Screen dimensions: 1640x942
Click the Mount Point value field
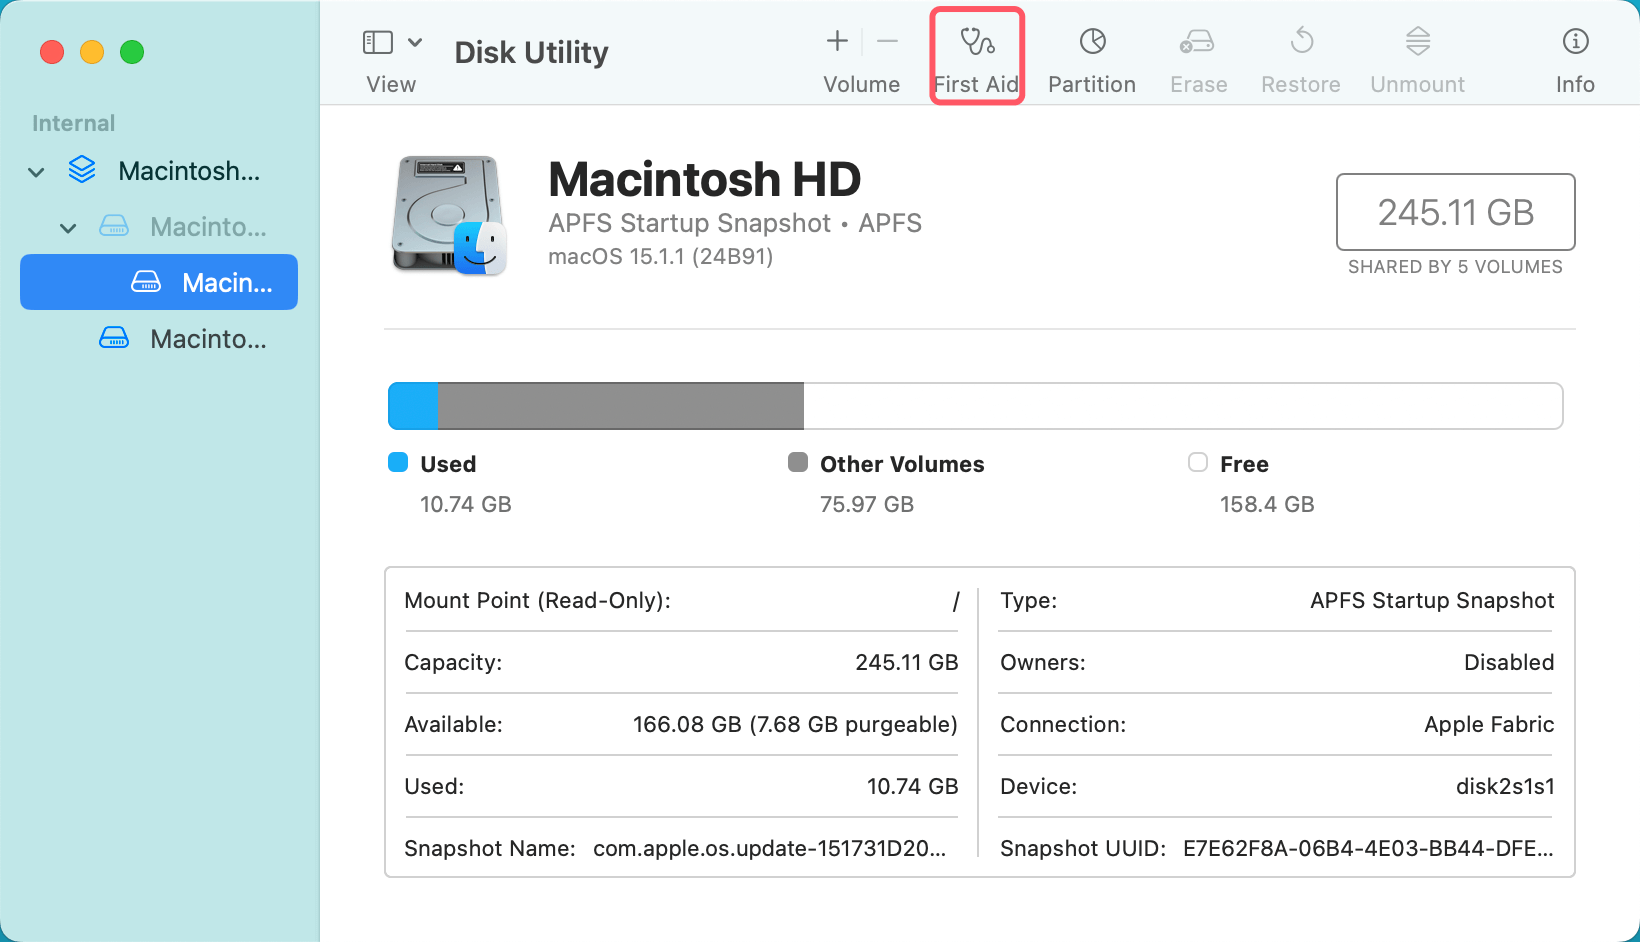953,600
